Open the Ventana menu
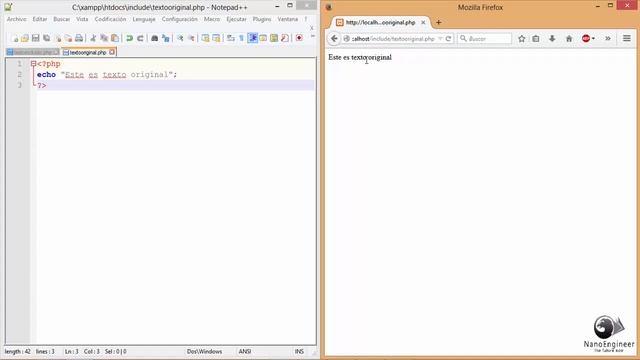 288,19
